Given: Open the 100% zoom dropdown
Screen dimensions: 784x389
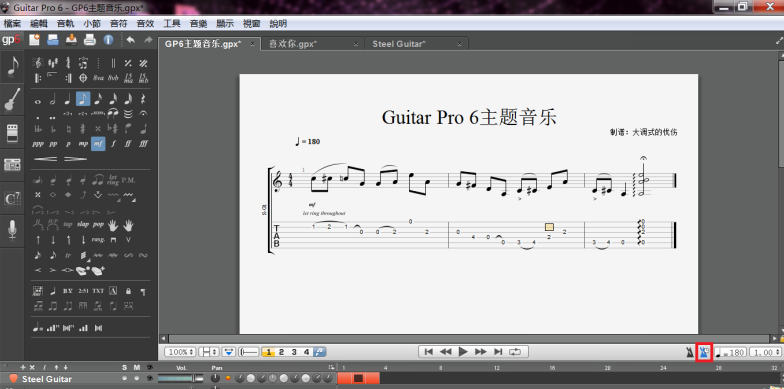Looking at the screenshot, I should point(180,352).
